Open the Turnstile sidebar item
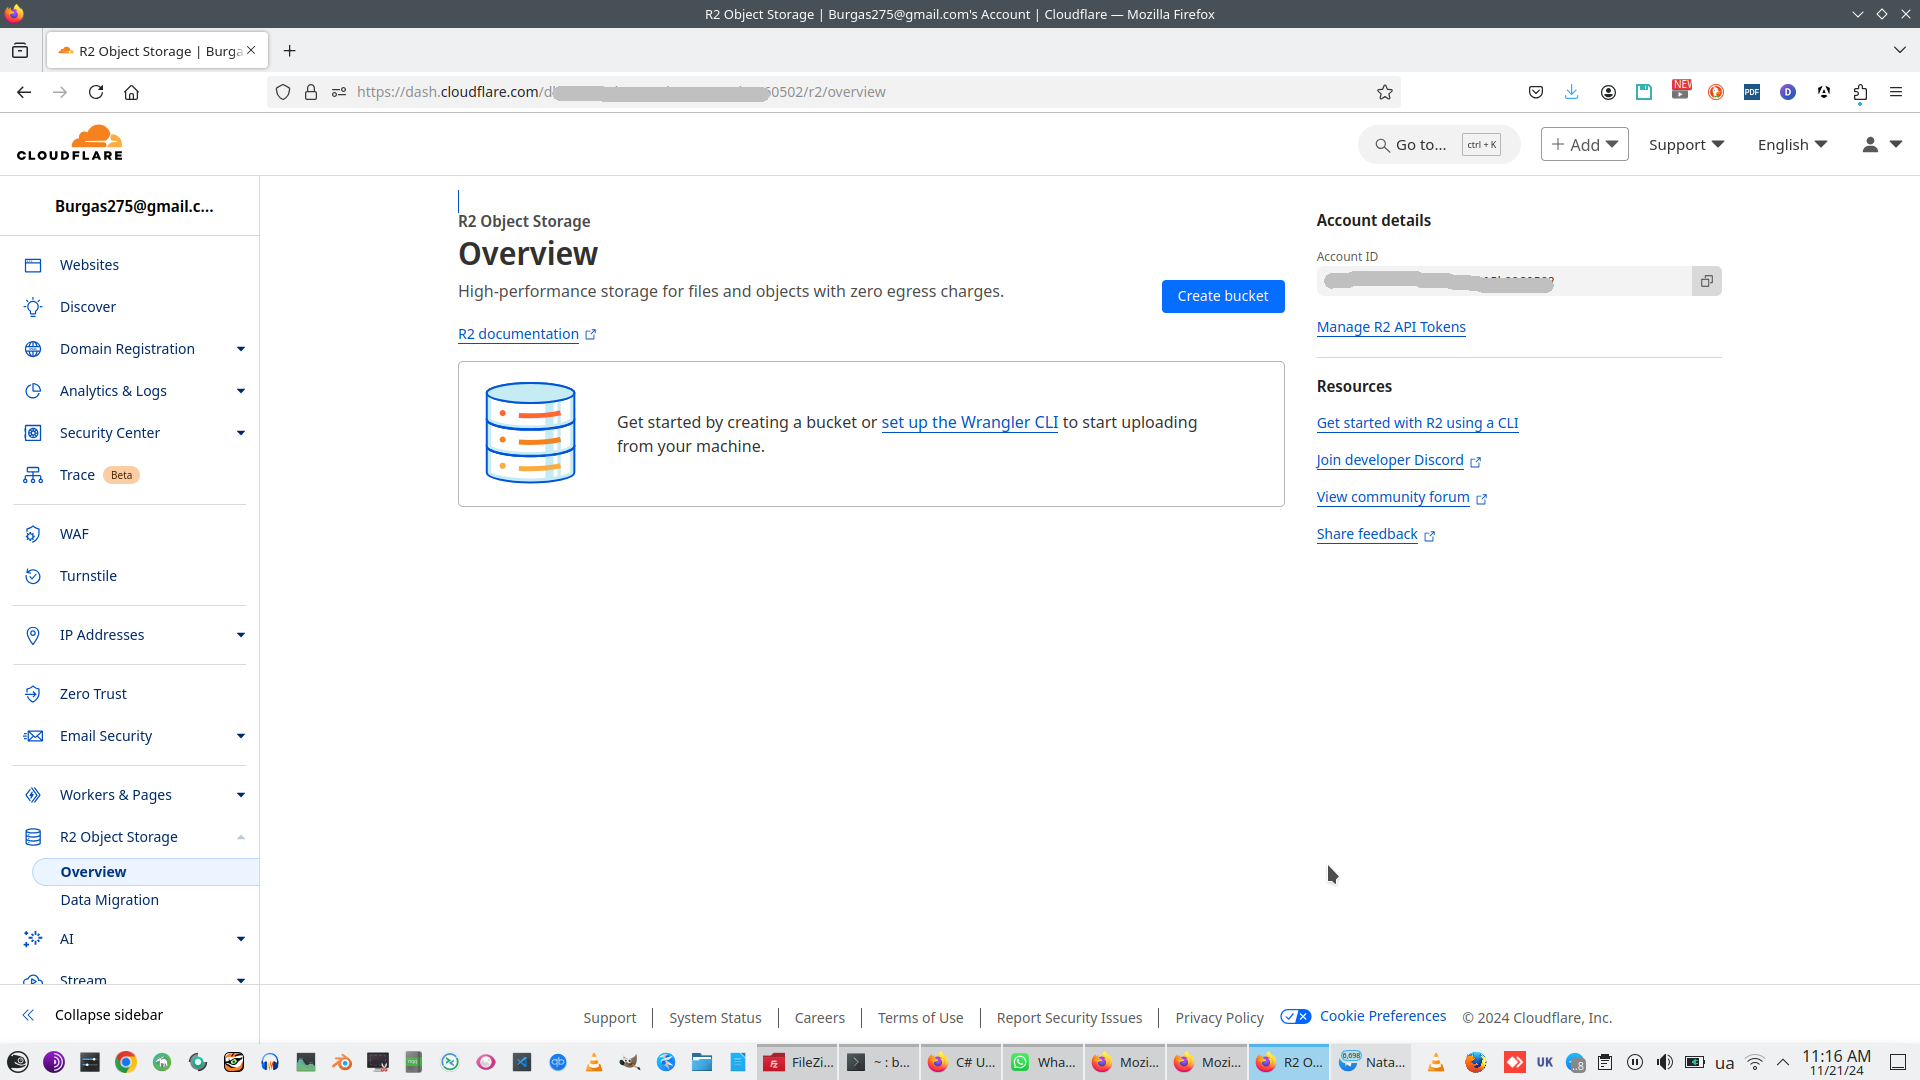Screen dimensions: 1920x1080 [x=88, y=576]
